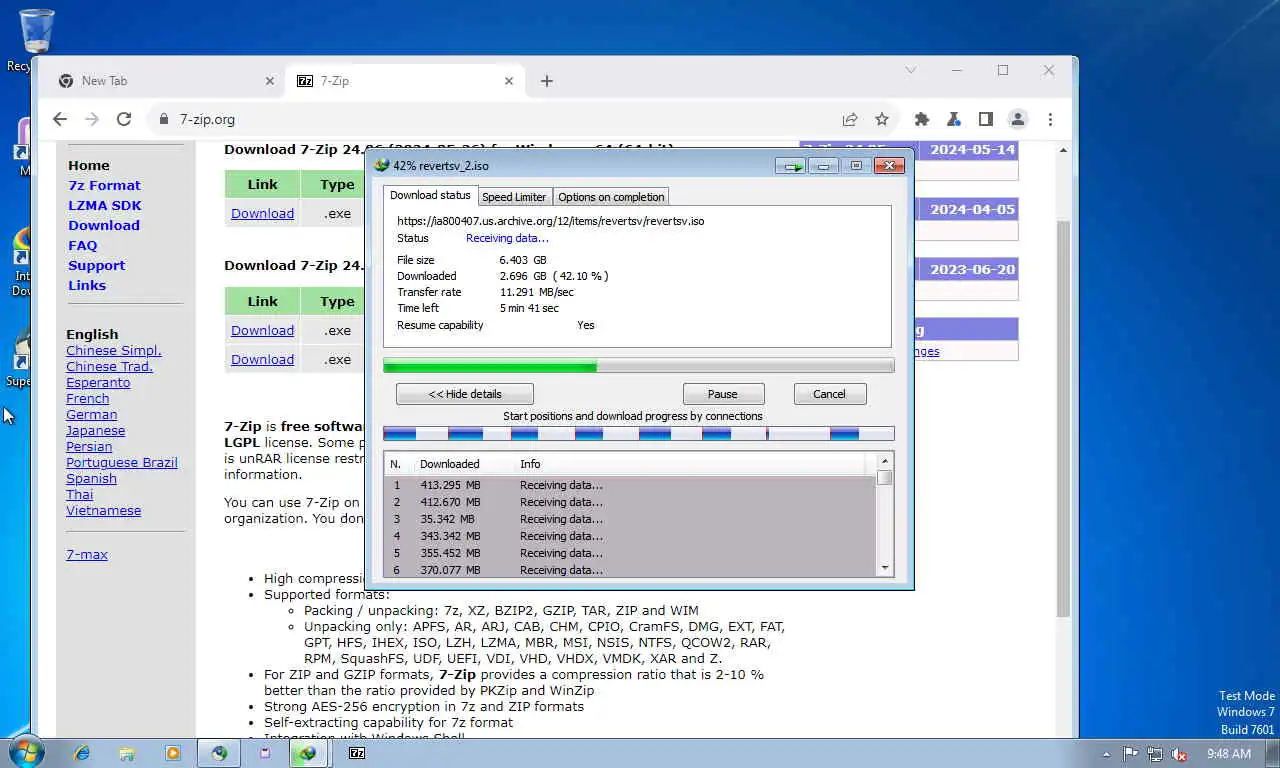Open Windows Media Player from taskbar
Image resolution: width=1280 pixels, height=768 pixels.
click(173, 753)
